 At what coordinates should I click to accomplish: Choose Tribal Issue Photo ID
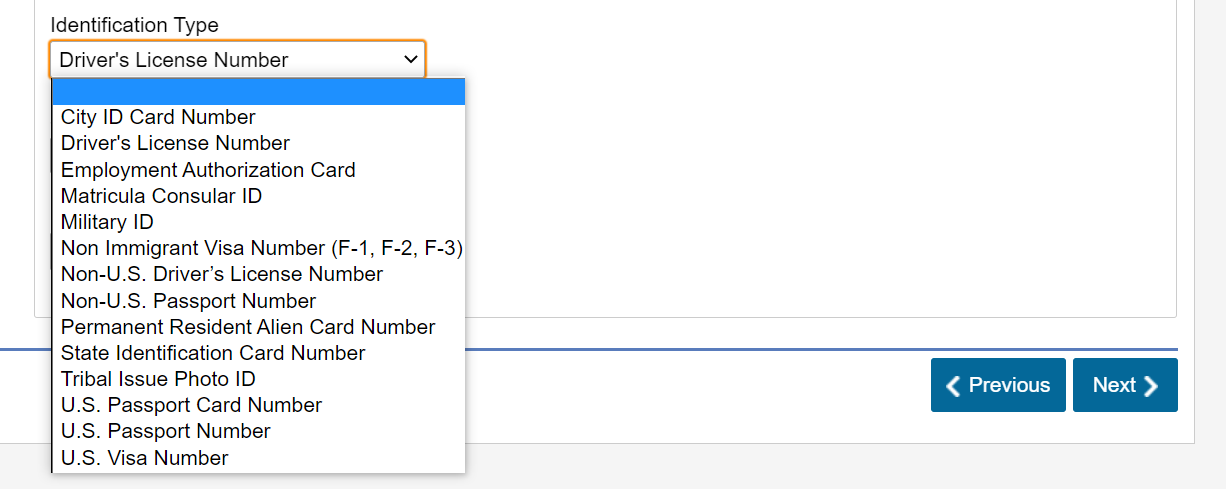point(259,379)
